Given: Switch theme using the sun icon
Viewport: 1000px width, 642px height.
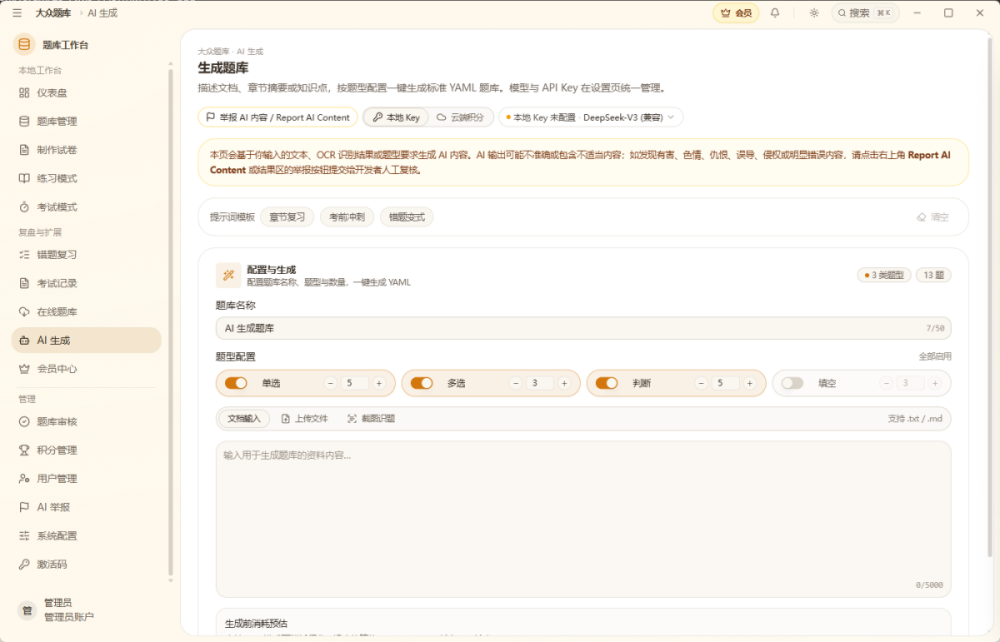Looking at the screenshot, I should (x=814, y=13).
